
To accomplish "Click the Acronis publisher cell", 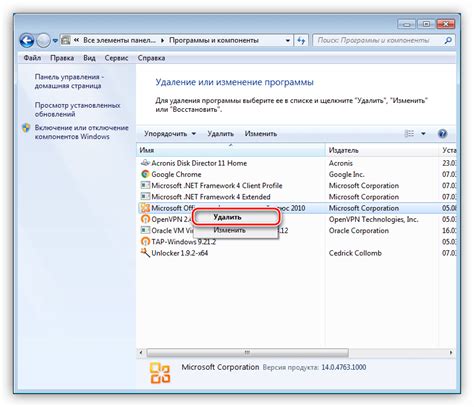I will tap(341, 163).
